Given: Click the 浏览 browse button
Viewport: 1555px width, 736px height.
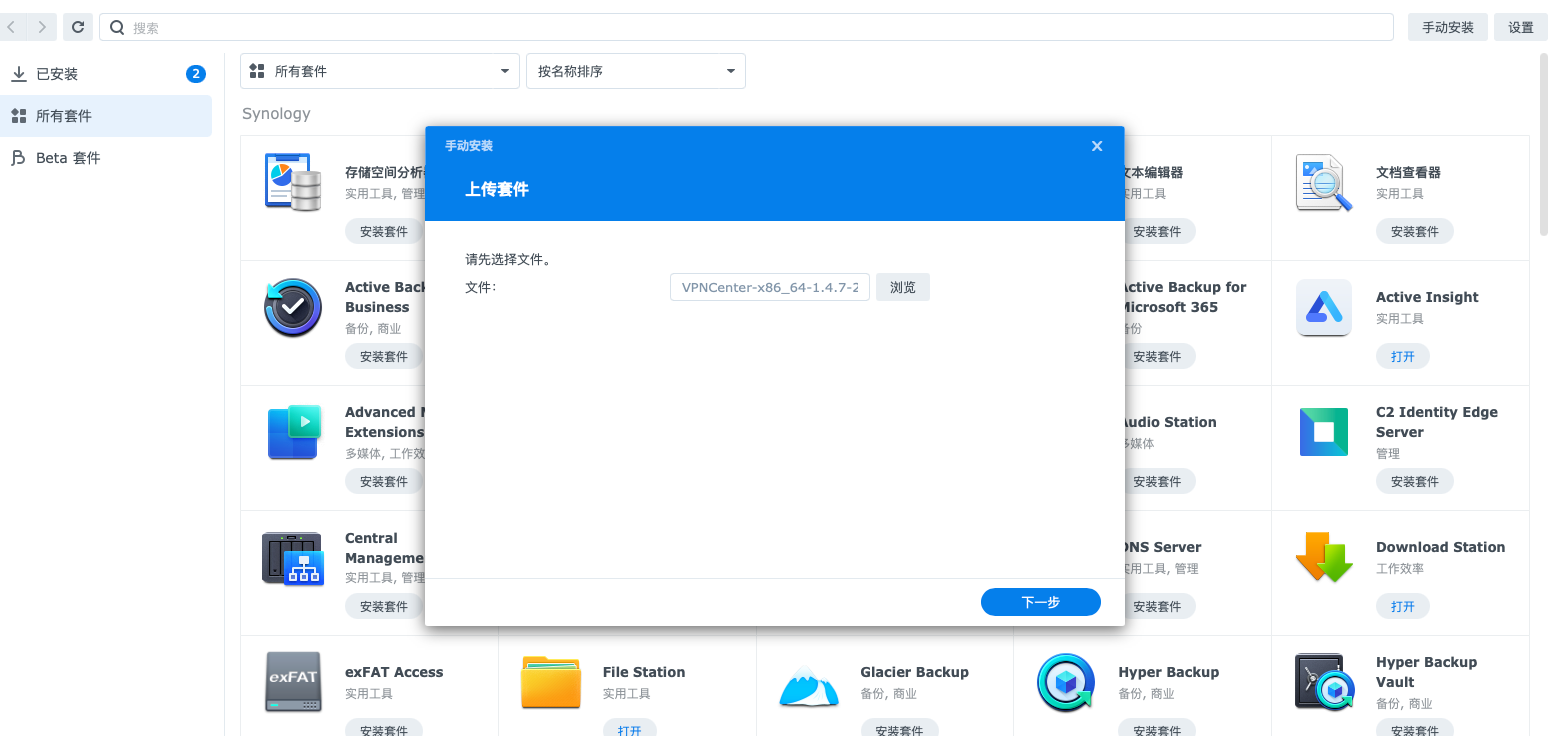Looking at the screenshot, I should pos(903,287).
